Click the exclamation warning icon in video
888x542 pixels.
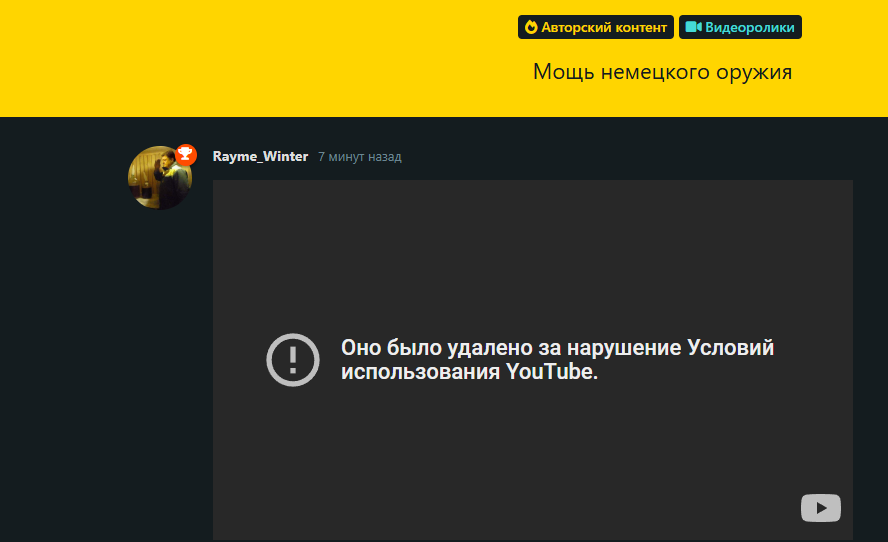(293, 360)
